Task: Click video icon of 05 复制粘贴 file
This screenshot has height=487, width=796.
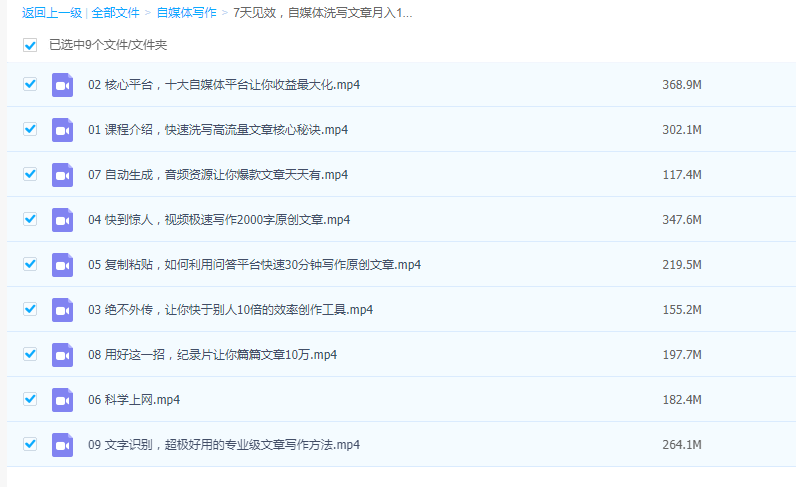Action: coord(63,265)
